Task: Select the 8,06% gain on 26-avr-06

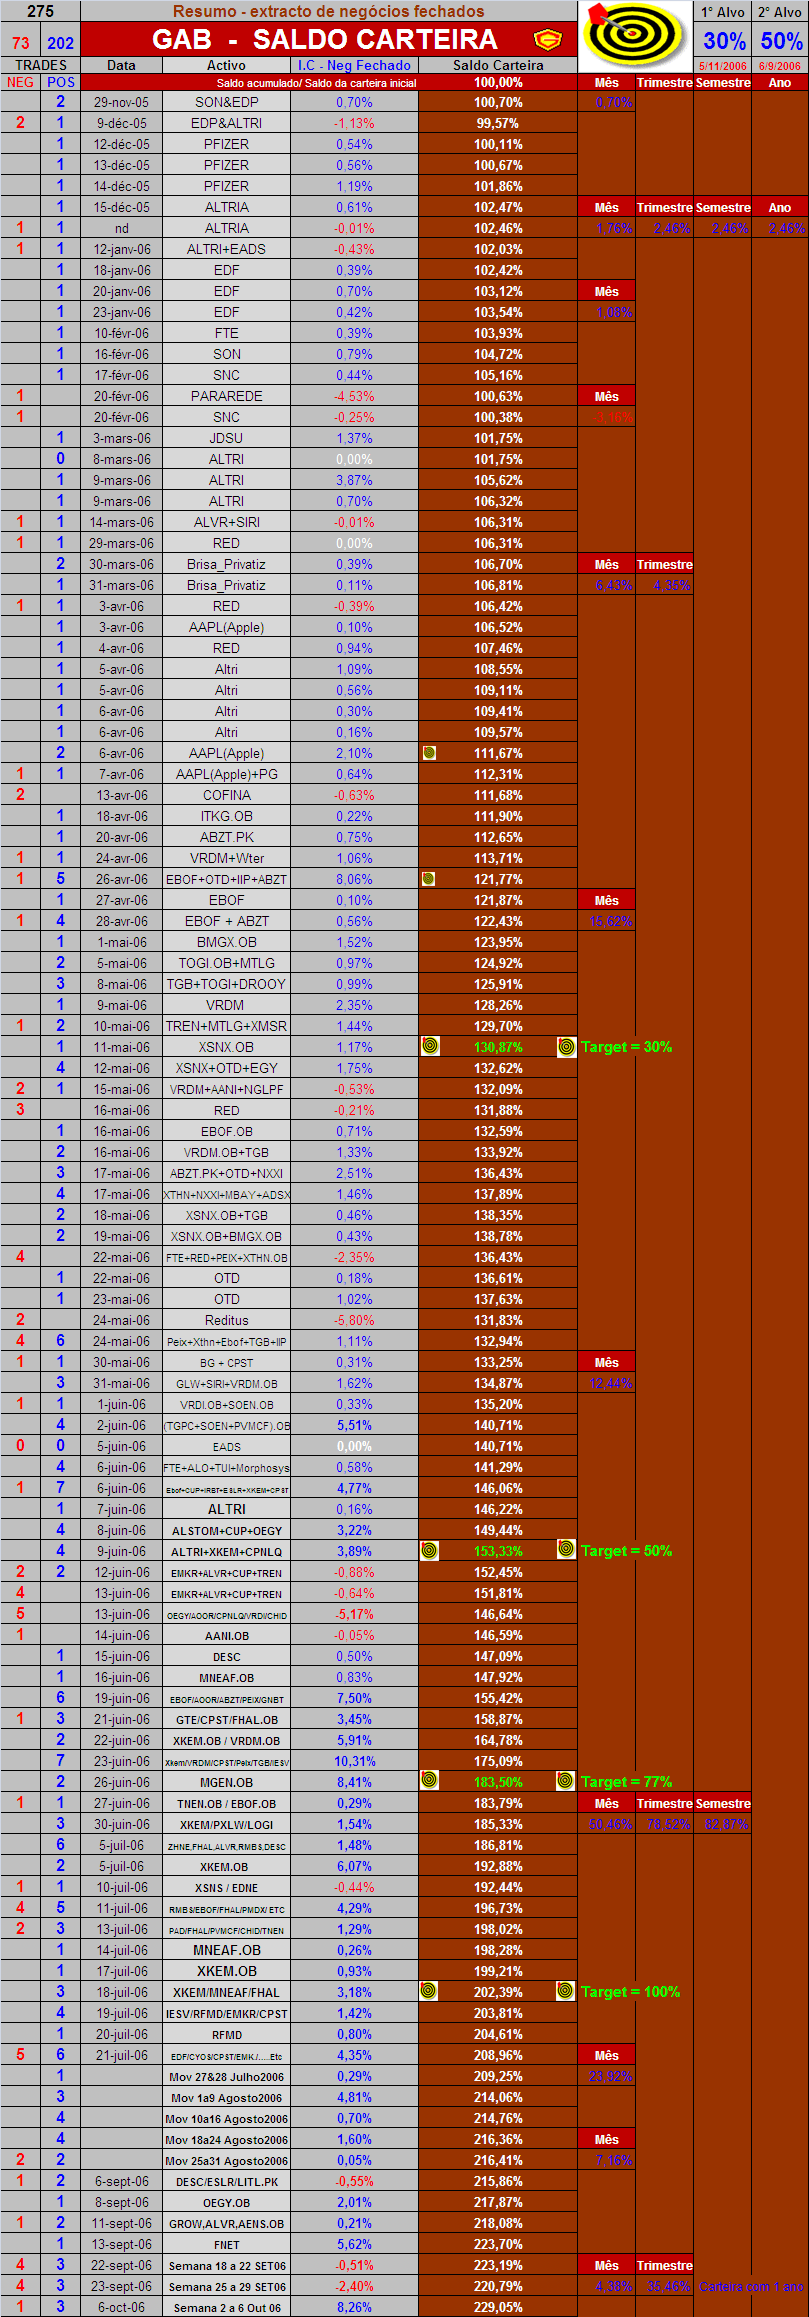Action: [x=354, y=879]
